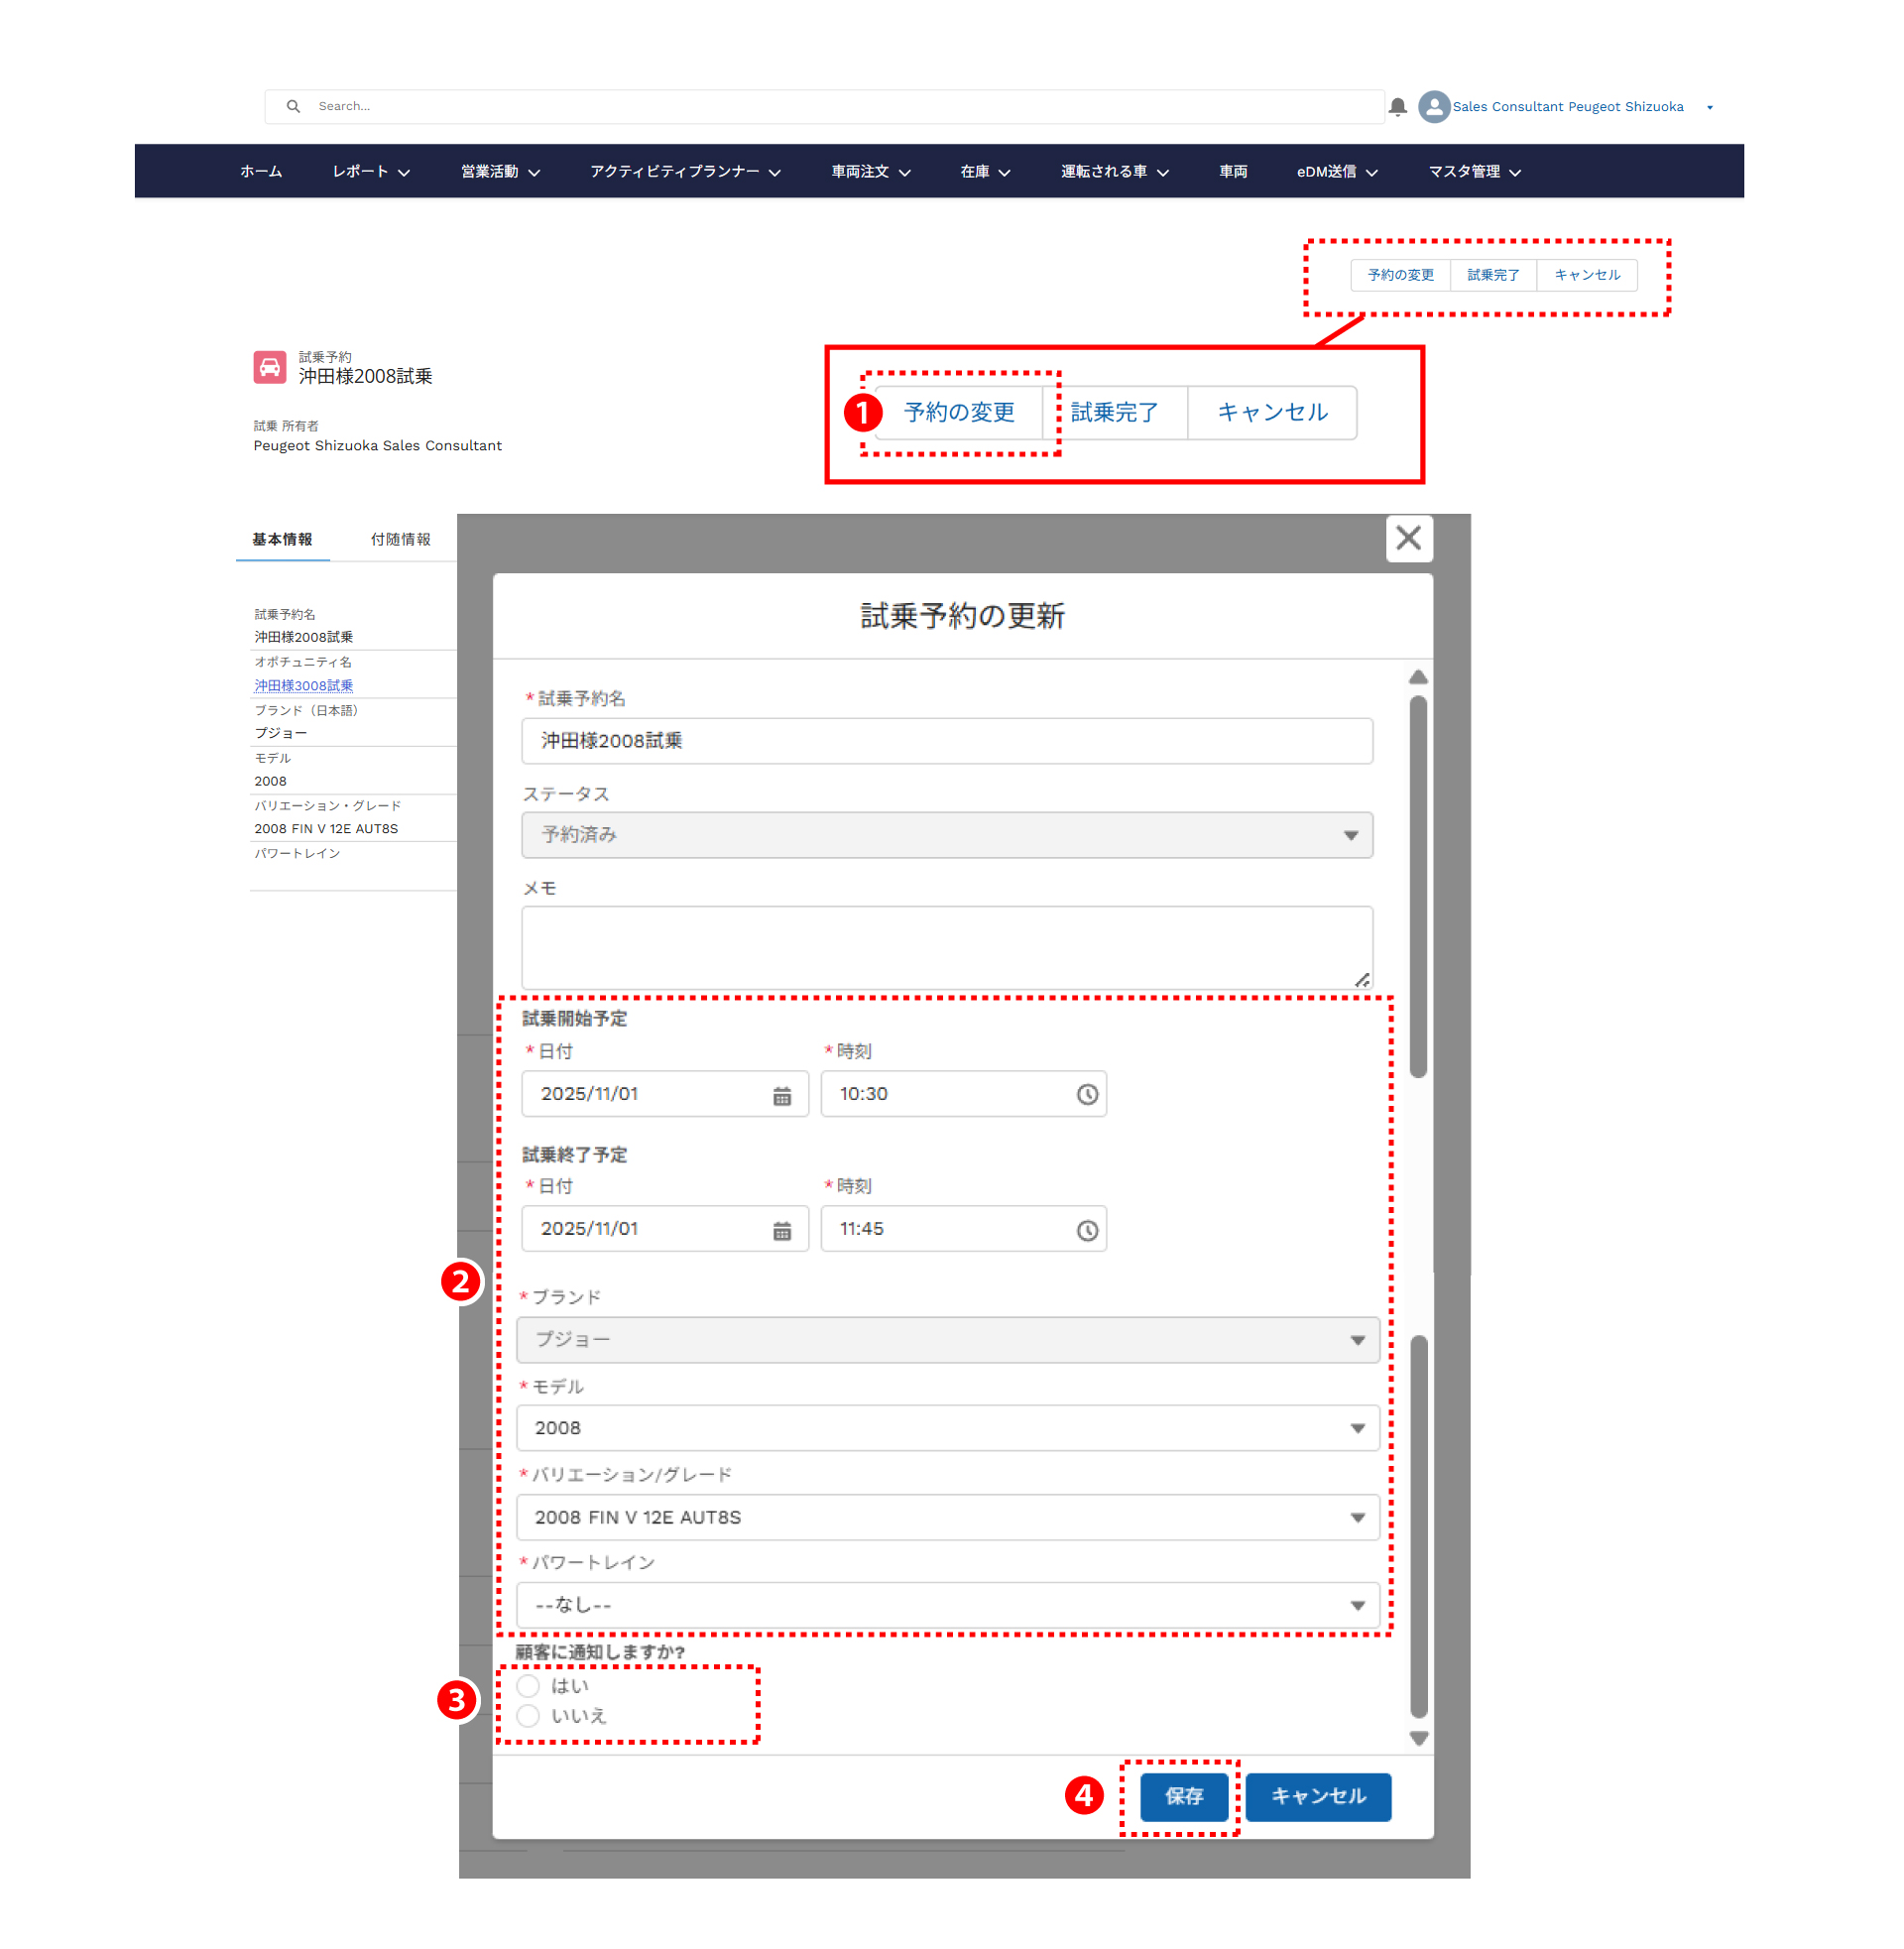This screenshot has width=1904, height=1949.
Task: Switch to the 付随情報 tab
Action: [x=400, y=539]
